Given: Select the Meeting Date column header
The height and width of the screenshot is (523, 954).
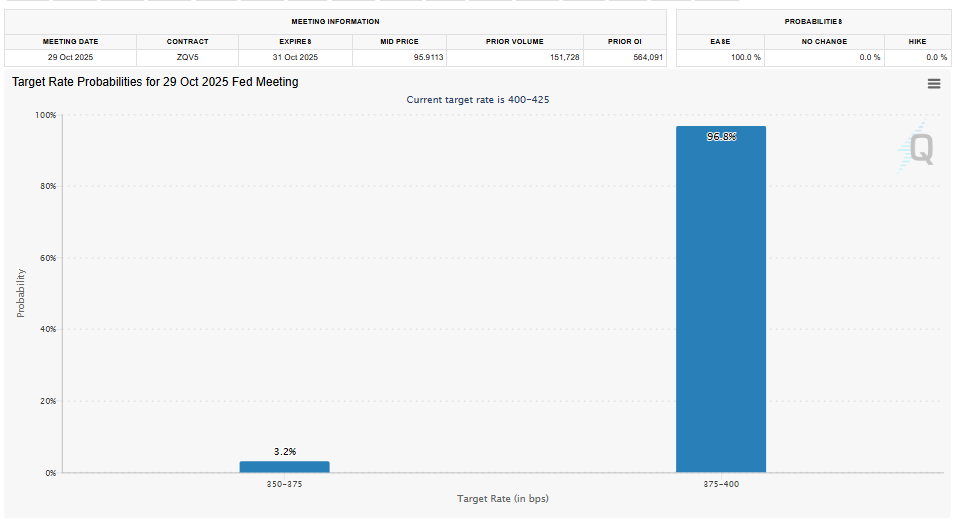Looking at the screenshot, I should (70, 41).
